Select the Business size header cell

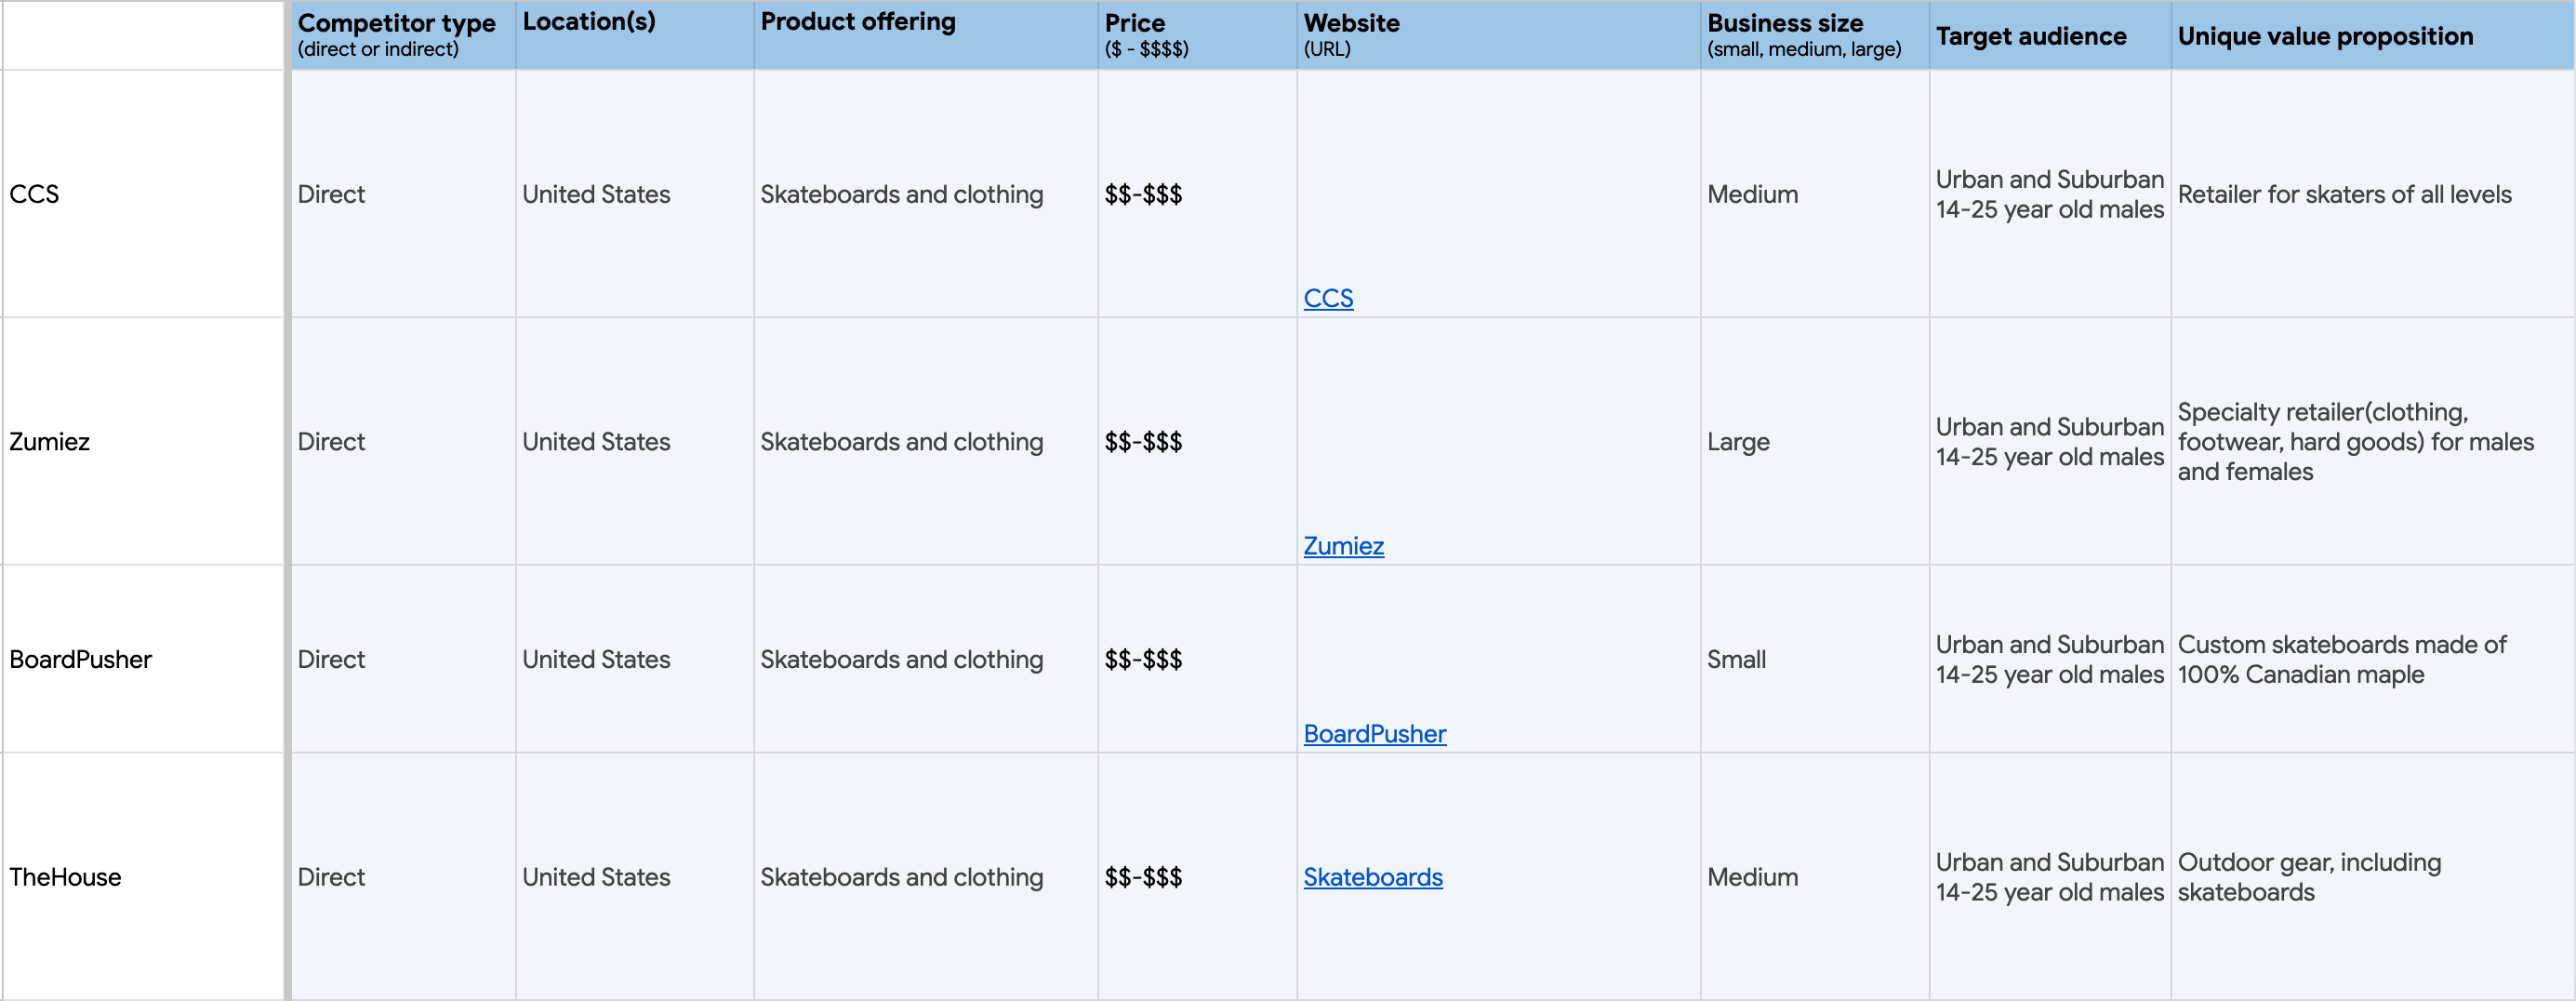tap(1815, 35)
